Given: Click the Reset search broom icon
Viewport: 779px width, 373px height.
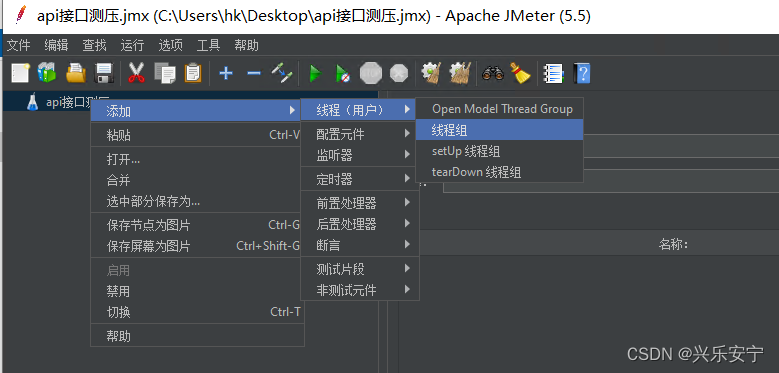Looking at the screenshot, I should point(520,74).
